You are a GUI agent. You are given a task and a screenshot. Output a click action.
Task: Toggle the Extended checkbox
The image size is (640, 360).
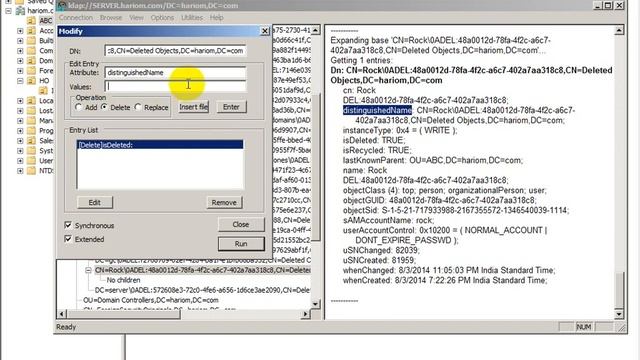(x=68, y=239)
